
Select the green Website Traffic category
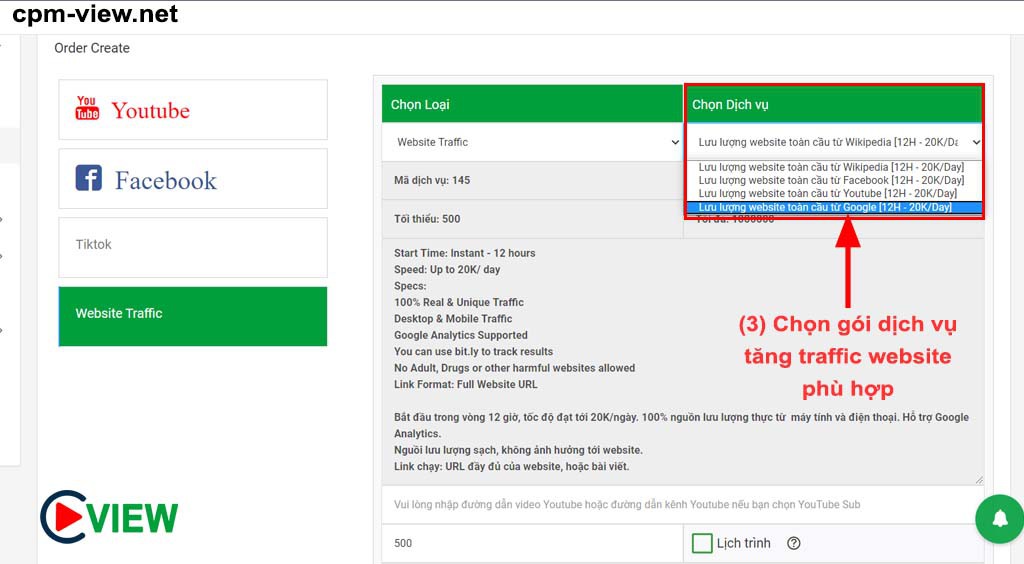tap(193, 316)
